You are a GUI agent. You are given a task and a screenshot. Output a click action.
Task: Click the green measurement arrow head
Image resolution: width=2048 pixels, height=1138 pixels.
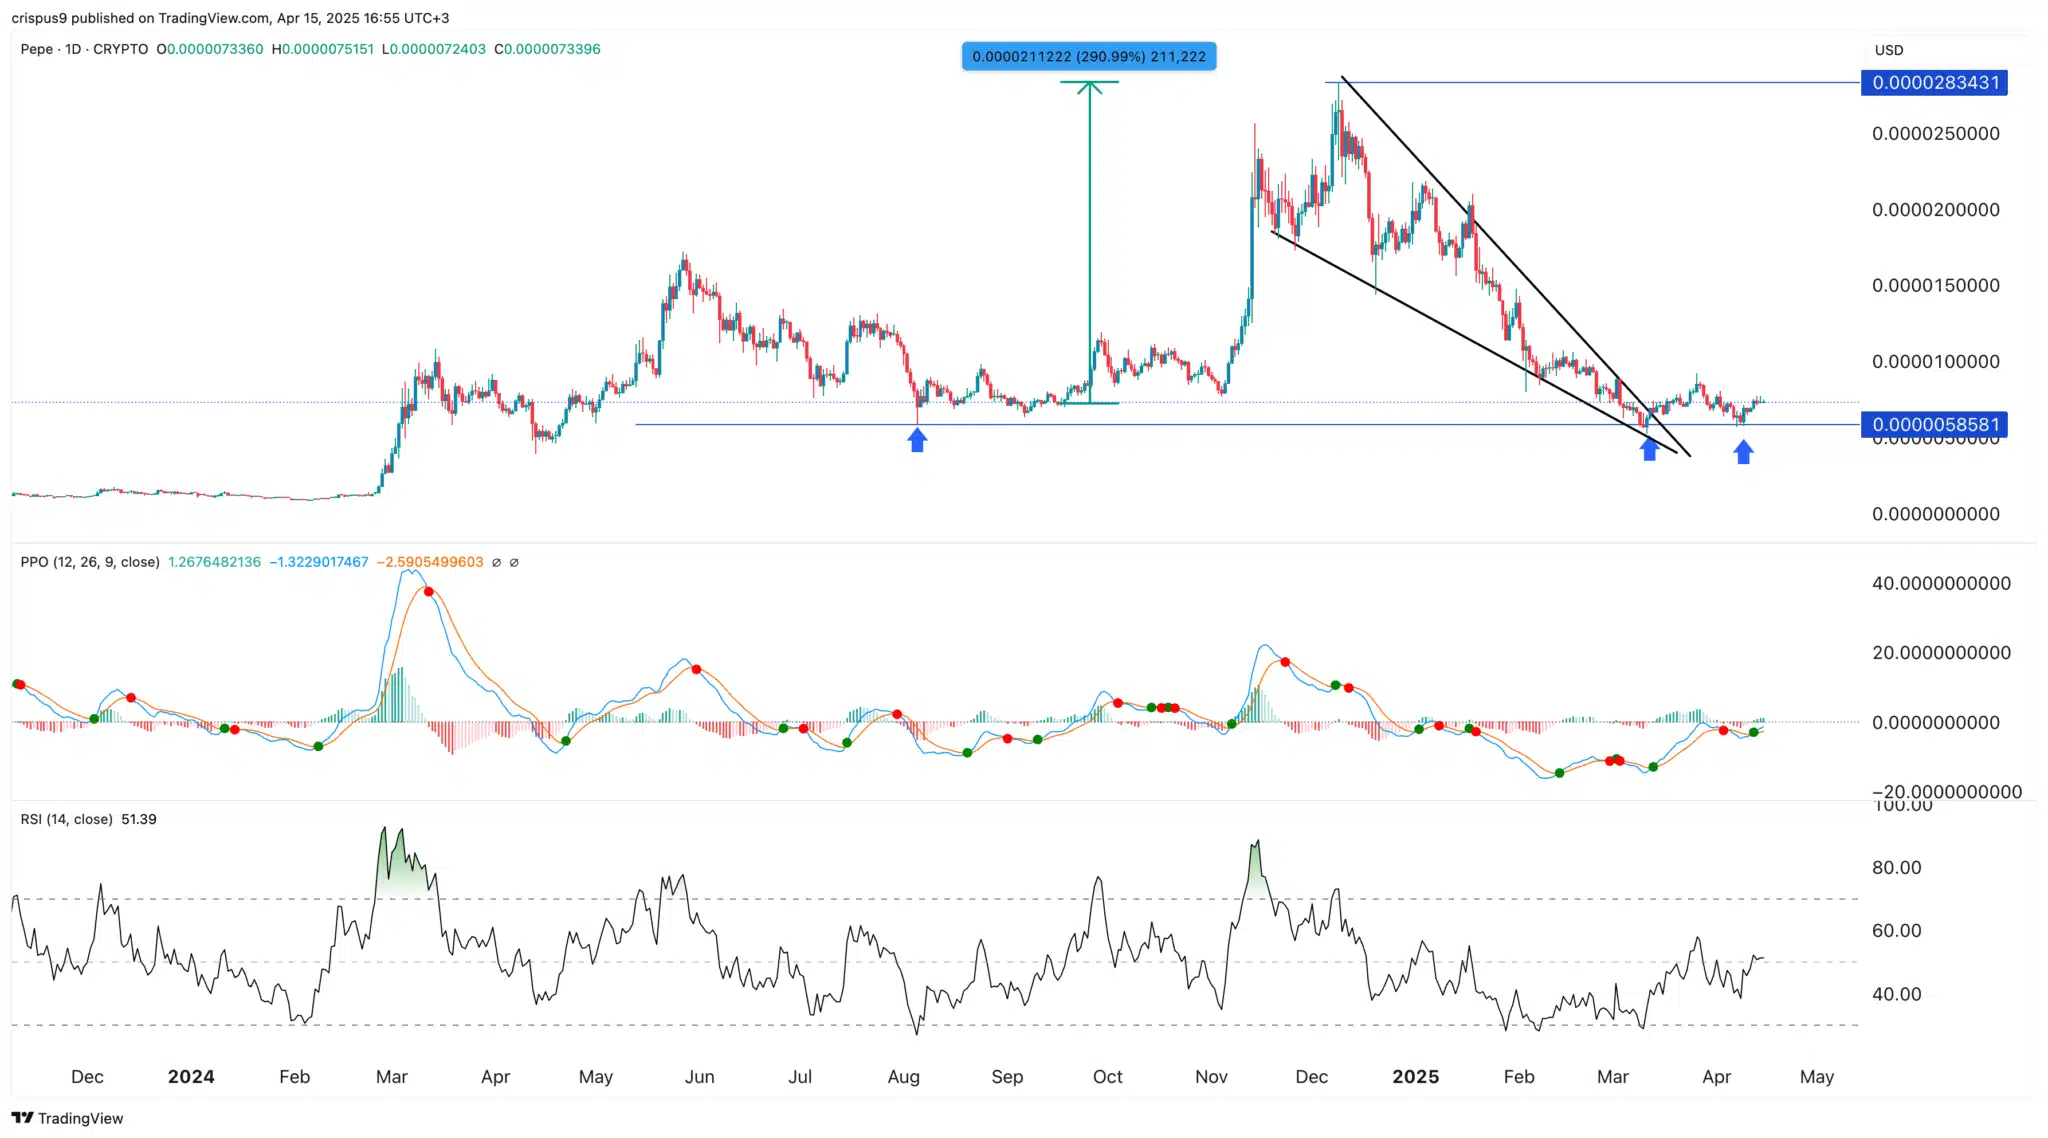[x=1089, y=88]
